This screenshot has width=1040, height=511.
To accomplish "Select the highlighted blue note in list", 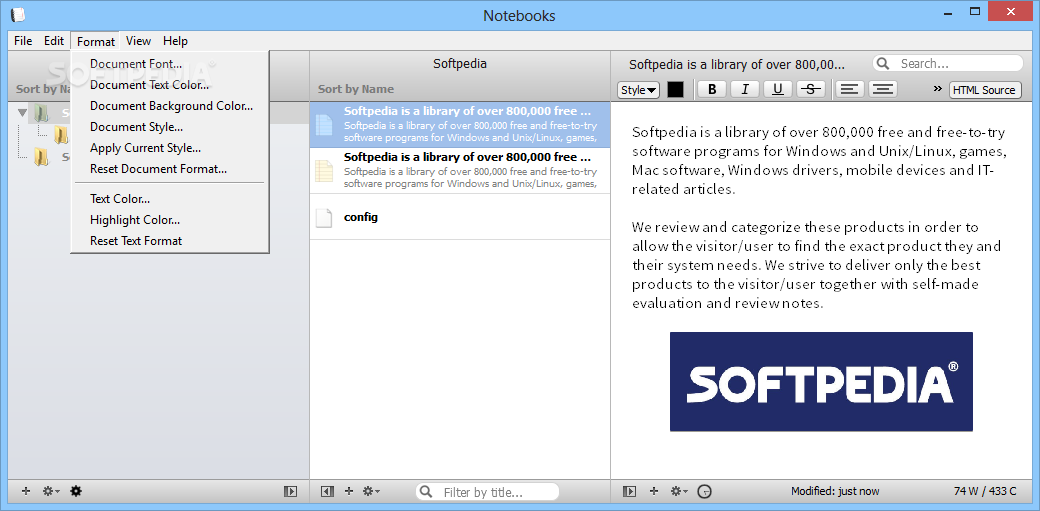I will tap(460, 125).
